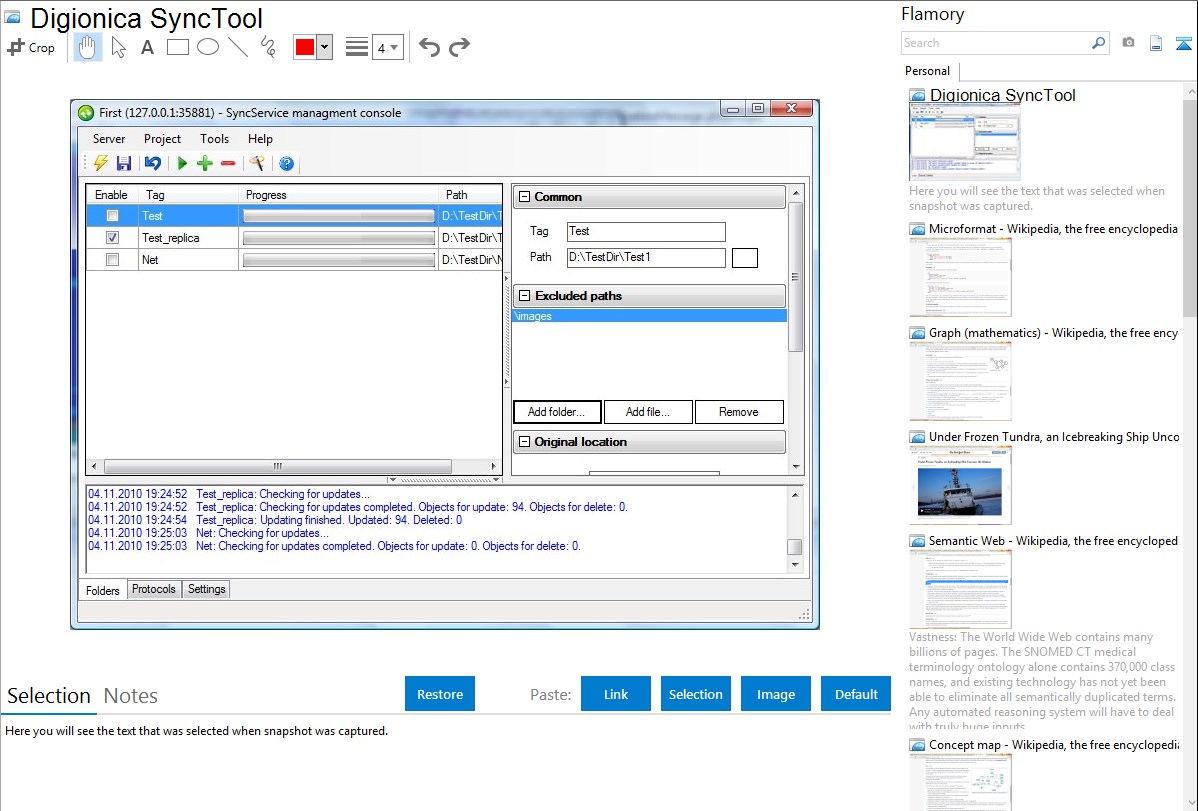Click the Test row progress bar
The image size is (1198, 811).
338,216
